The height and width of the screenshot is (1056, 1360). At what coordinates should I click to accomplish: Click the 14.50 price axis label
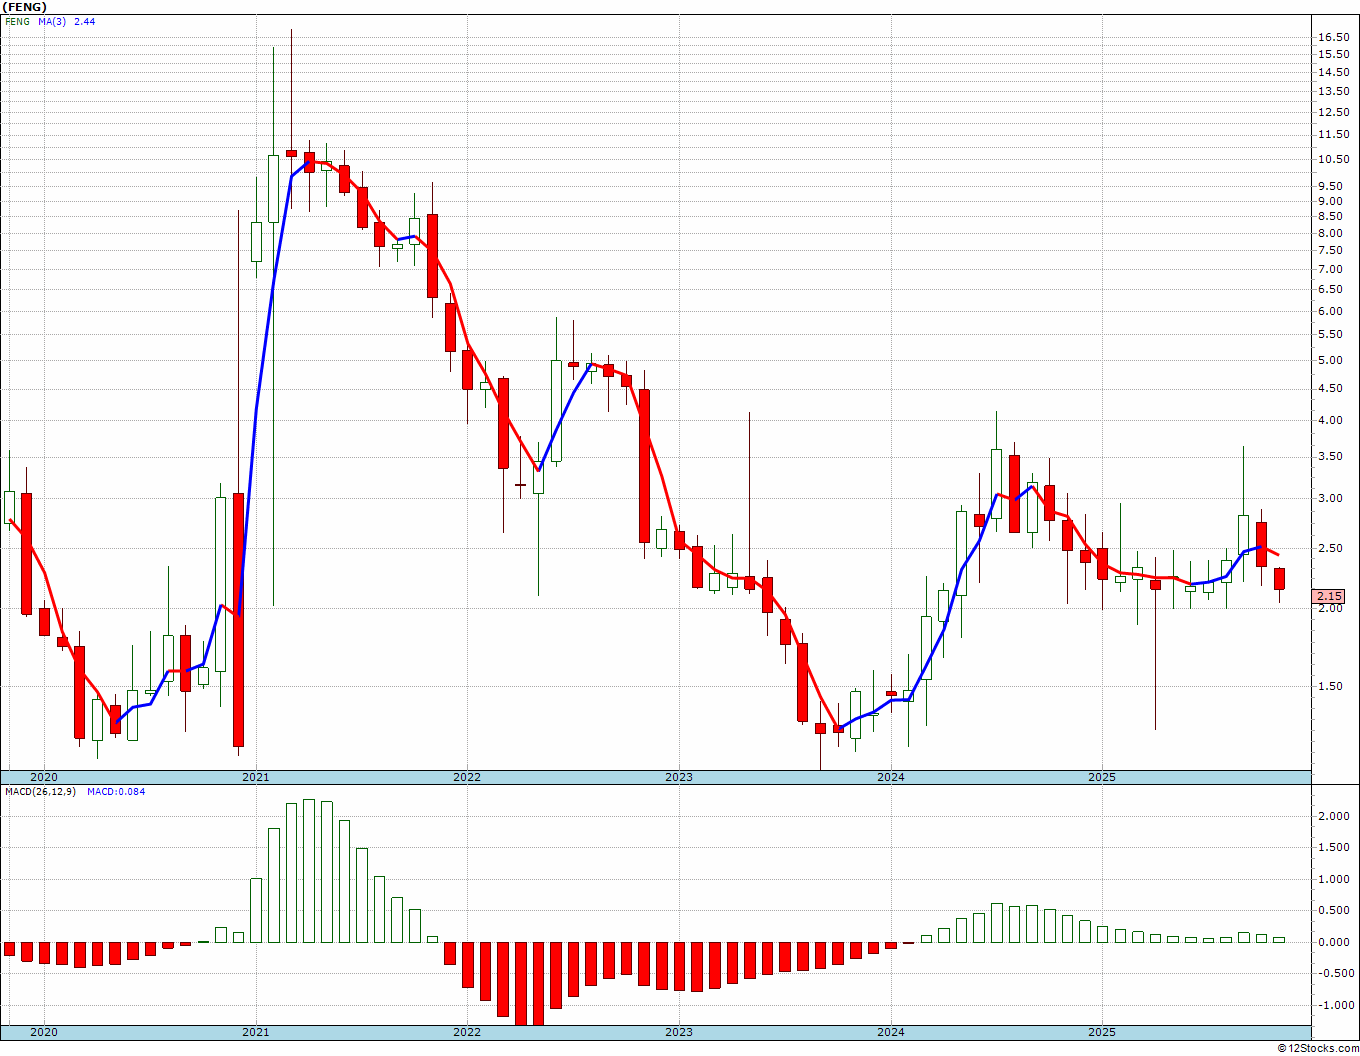(x=1333, y=72)
